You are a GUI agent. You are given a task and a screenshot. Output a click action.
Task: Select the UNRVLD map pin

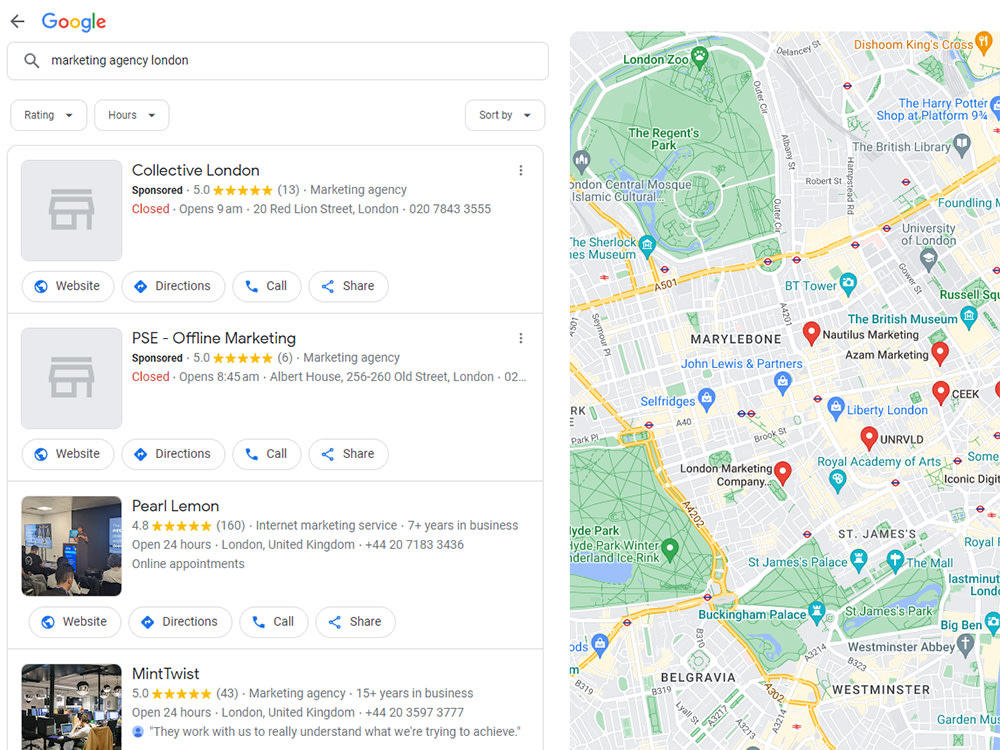coord(869,438)
